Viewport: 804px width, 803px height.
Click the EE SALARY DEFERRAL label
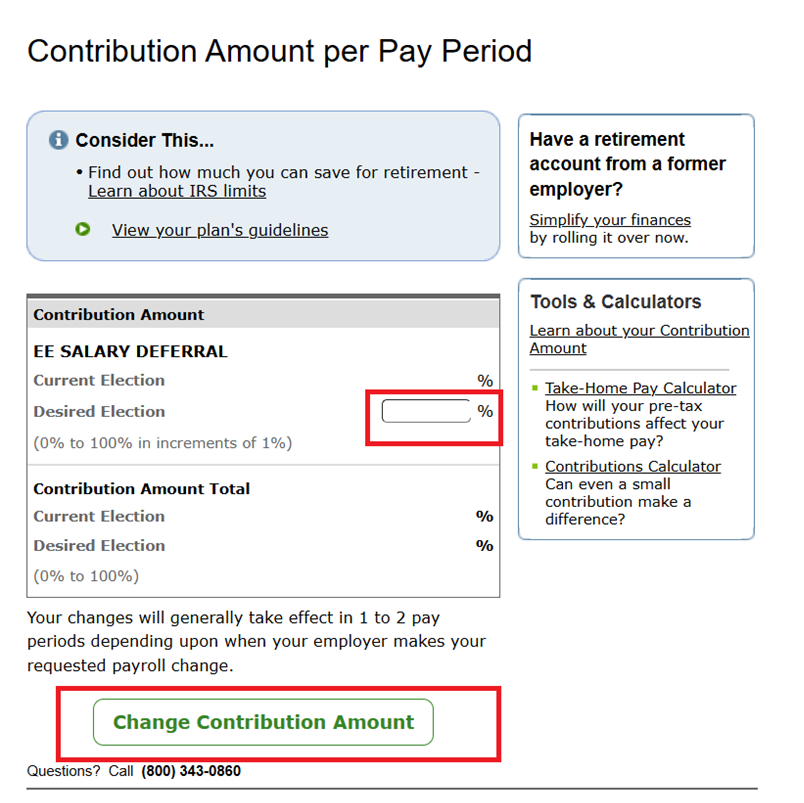(130, 351)
